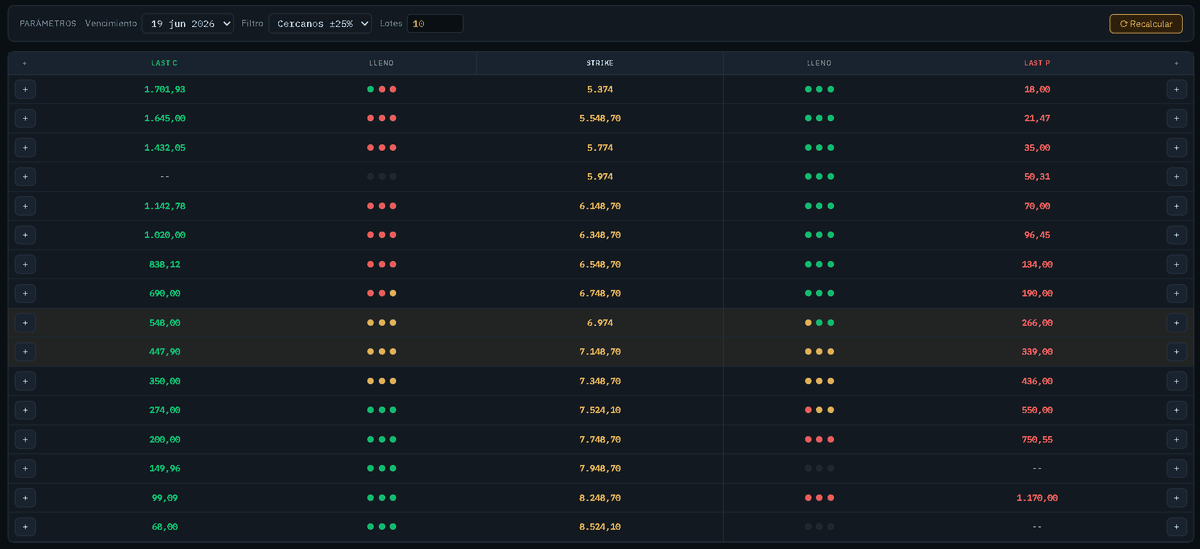Click the Recalcular button
Image resolution: width=1200 pixels, height=549 pixels.
[1146, 23]
